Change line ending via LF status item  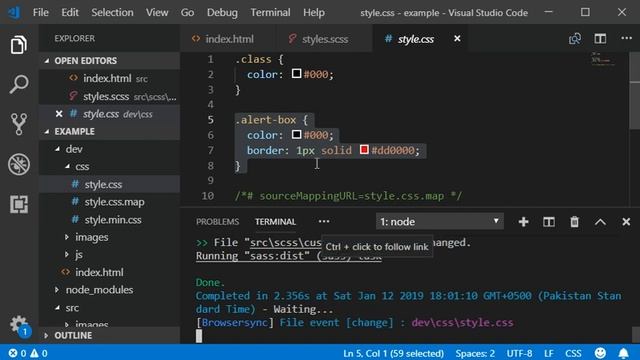pos(549,353)
